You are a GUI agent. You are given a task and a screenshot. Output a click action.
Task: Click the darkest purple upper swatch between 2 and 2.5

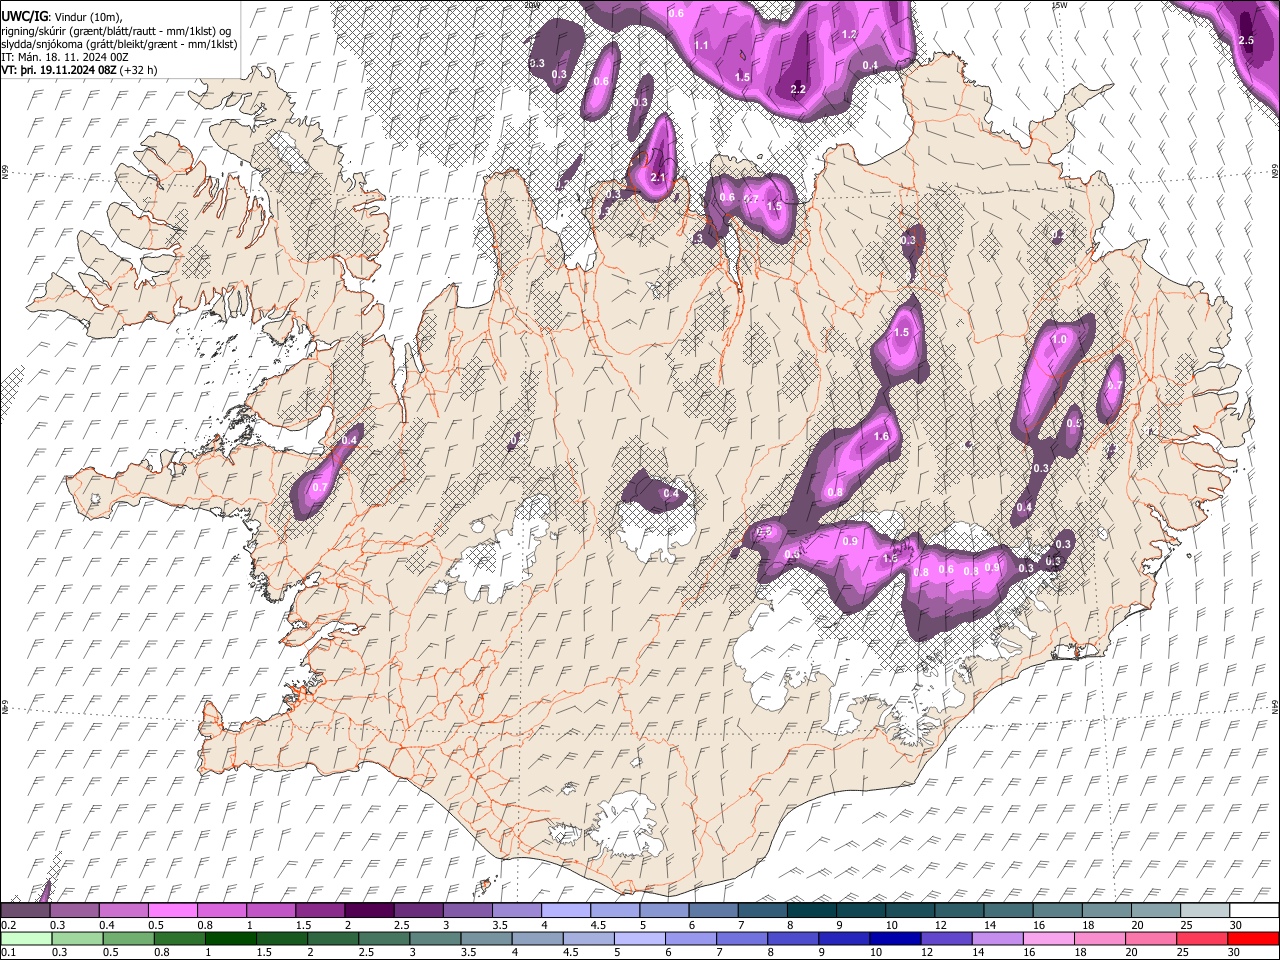pyautogui.click(x=370, y=911)
